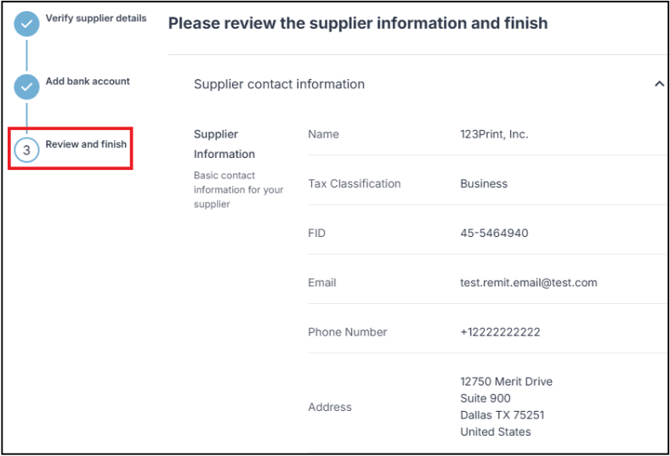Click the Tax Classification label
Screen dimensions: 670x456
354,184
